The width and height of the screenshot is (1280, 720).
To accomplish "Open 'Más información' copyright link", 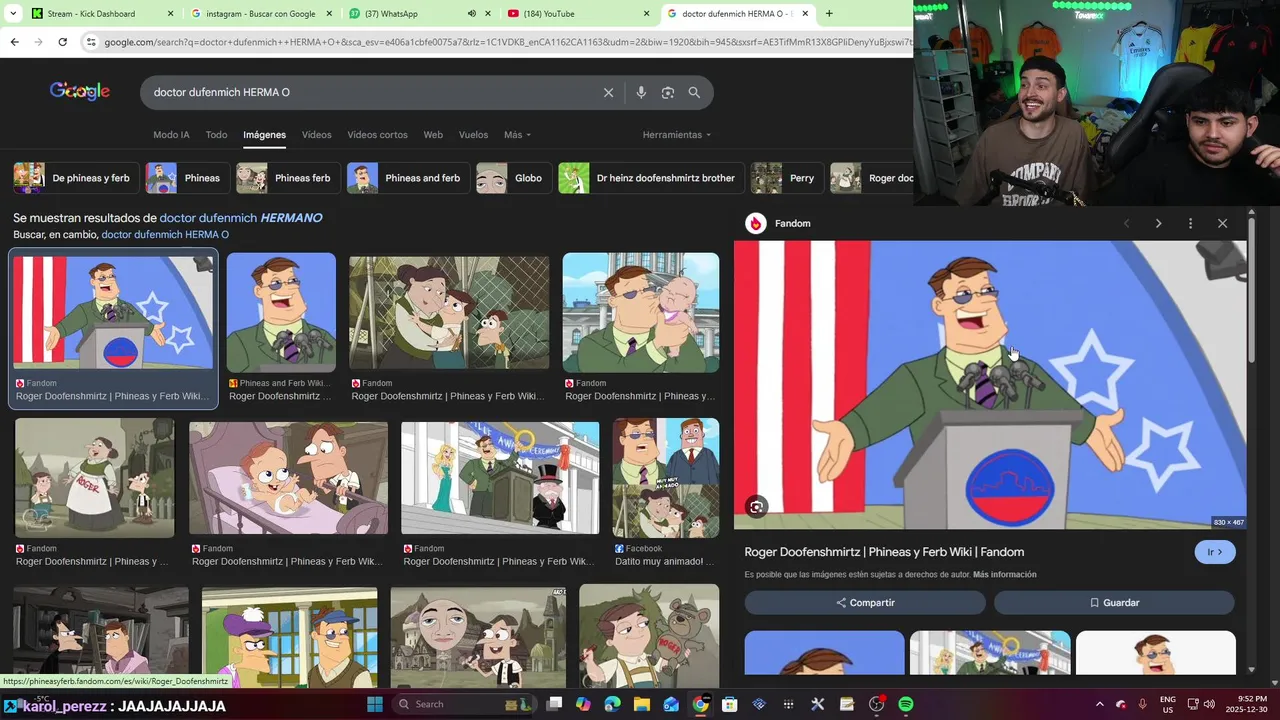I will pos(1004,575).
